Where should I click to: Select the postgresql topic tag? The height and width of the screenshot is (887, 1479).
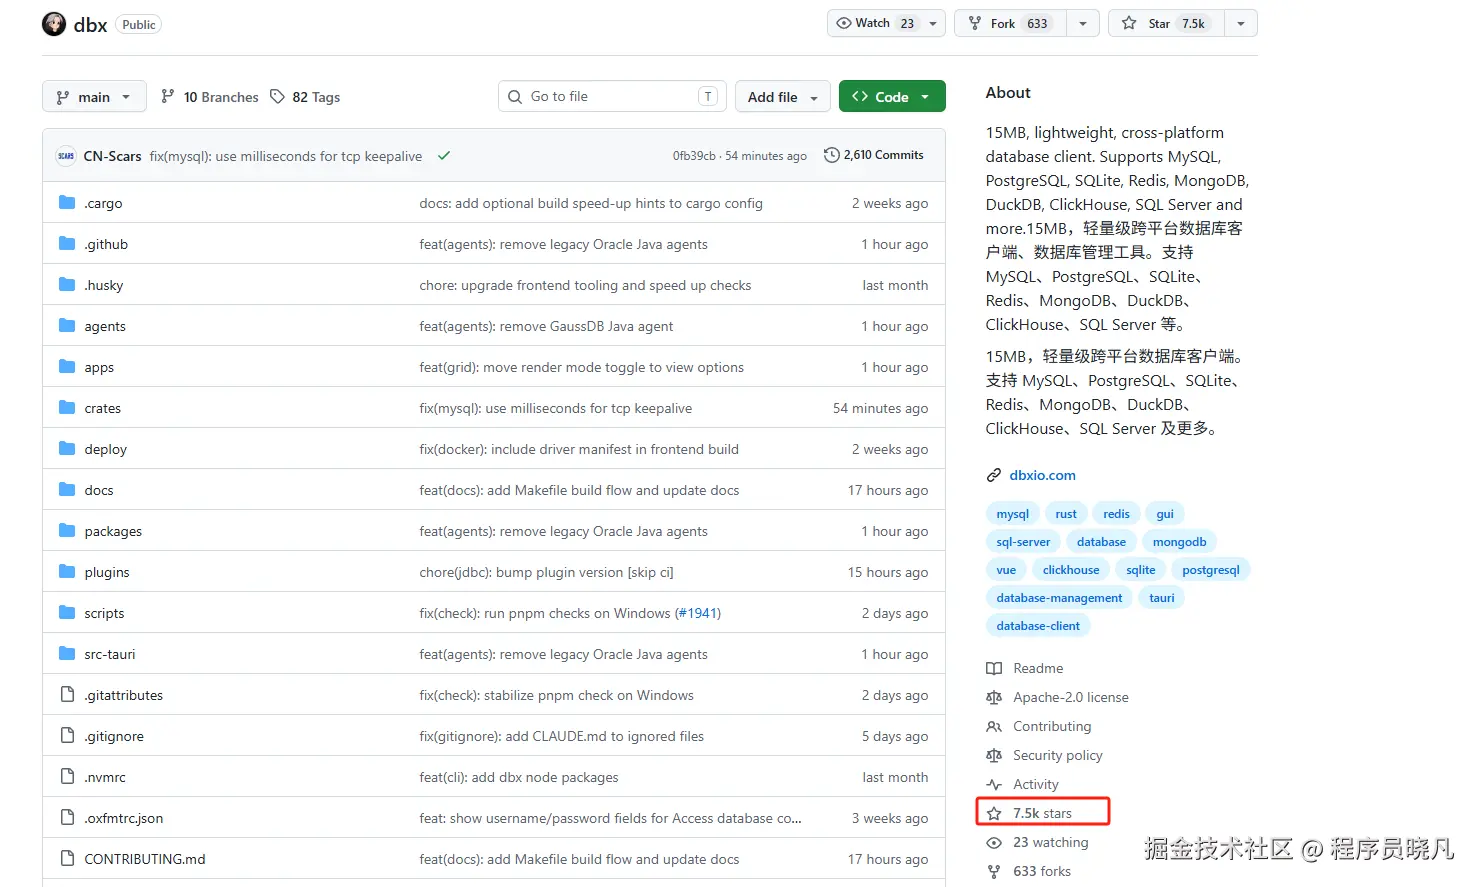[x=1211, y=570]
